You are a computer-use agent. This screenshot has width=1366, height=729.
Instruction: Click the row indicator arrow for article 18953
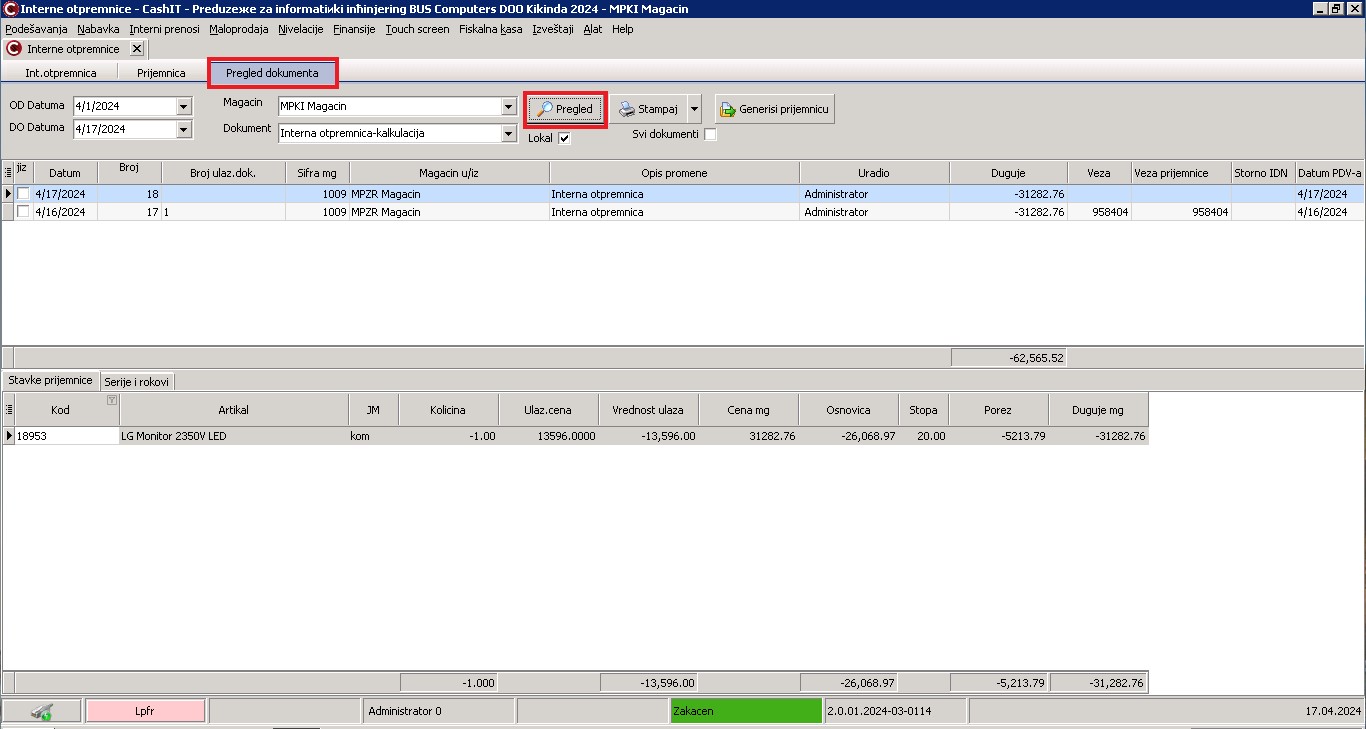tap(8, 436)
